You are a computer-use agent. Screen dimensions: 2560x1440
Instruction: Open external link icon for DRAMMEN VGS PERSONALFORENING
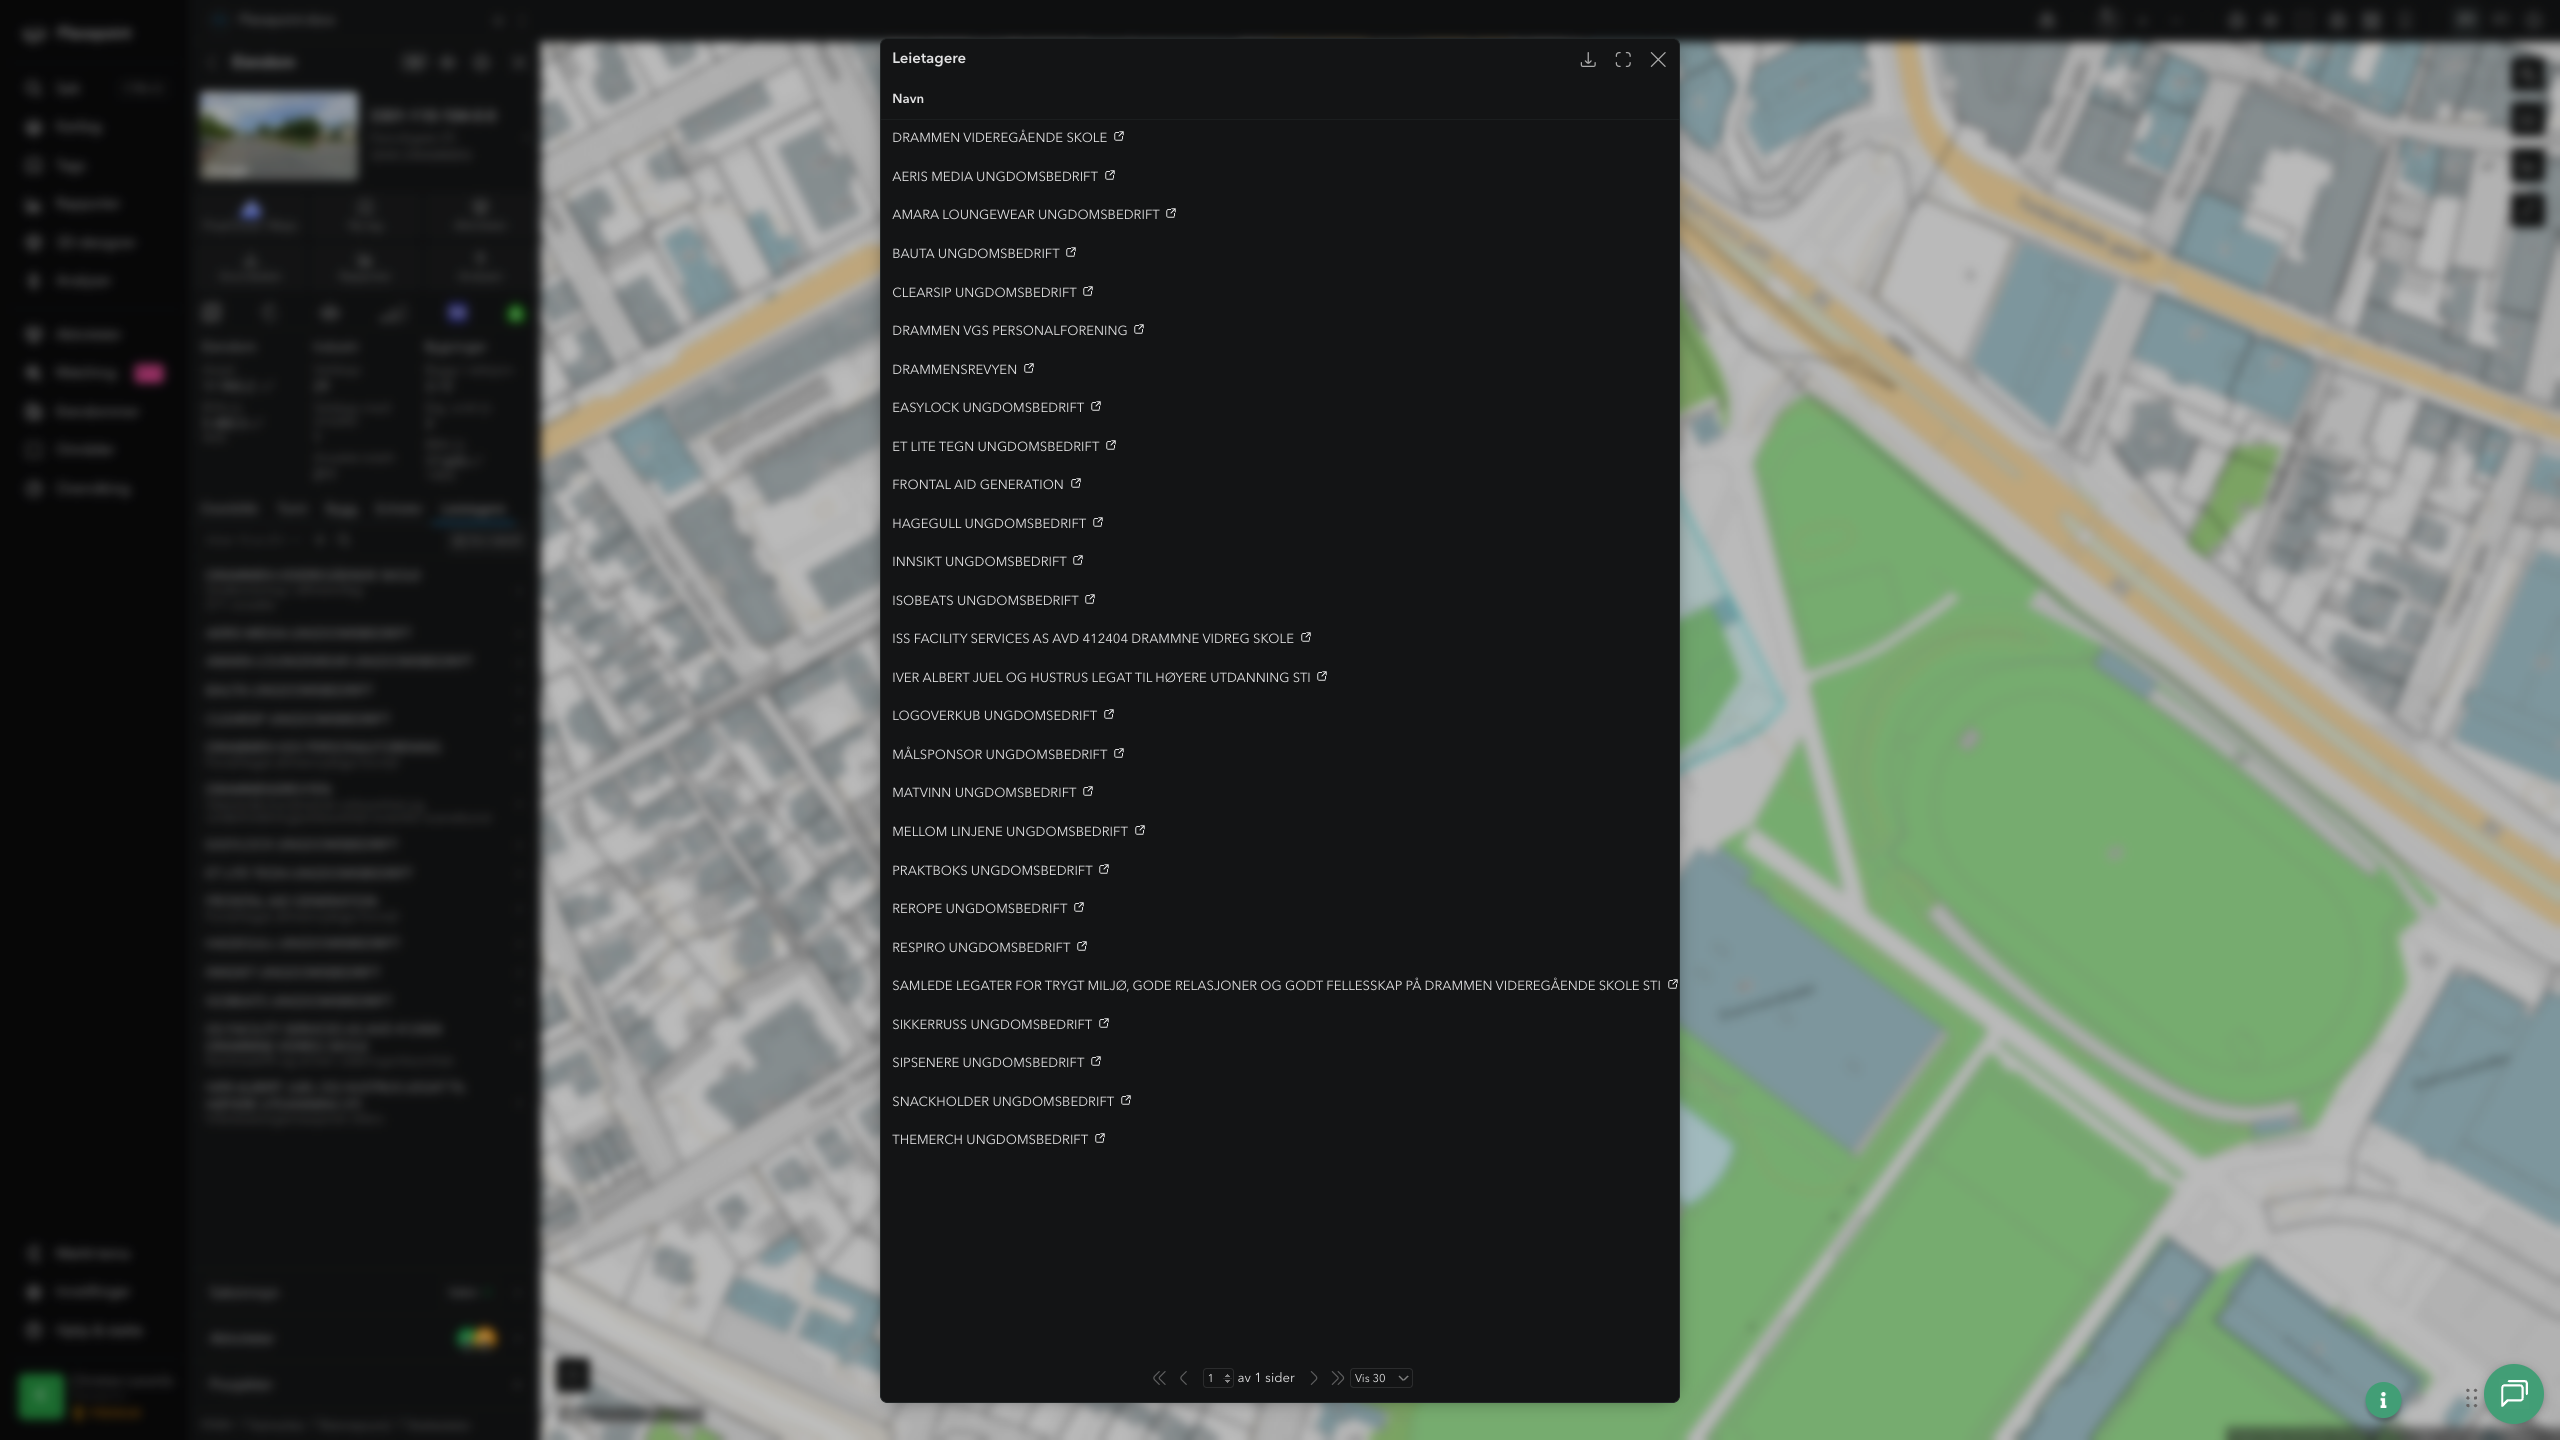pyautogui.click(x=1139, y=329)
